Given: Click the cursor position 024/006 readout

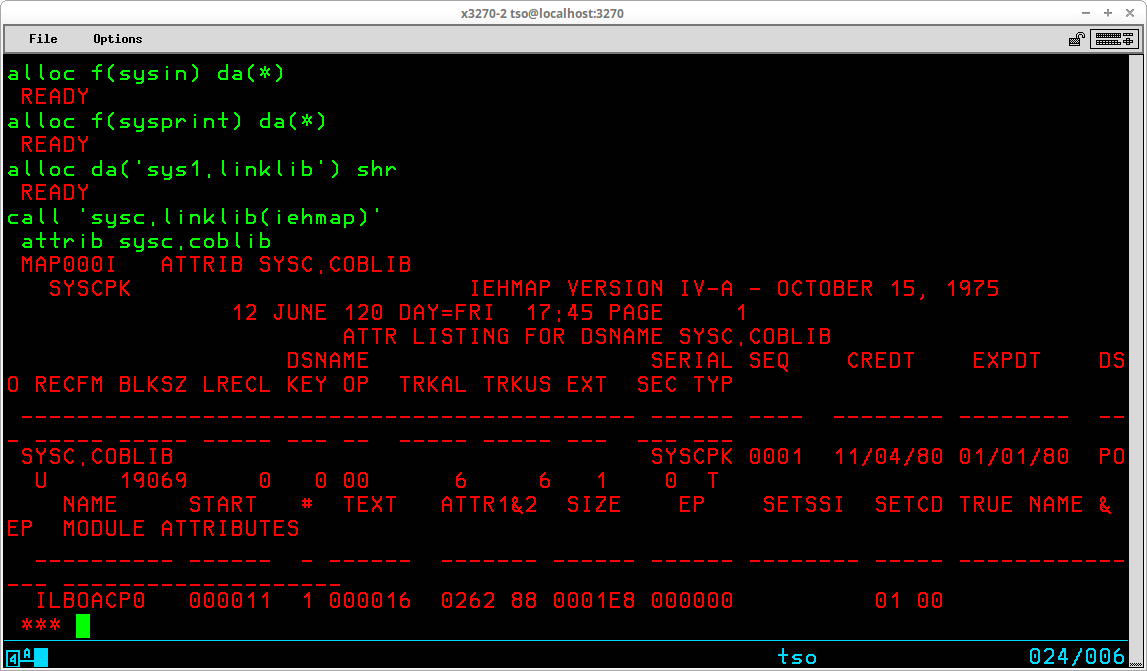Looking at the screenshot, I should (1076, 656).
